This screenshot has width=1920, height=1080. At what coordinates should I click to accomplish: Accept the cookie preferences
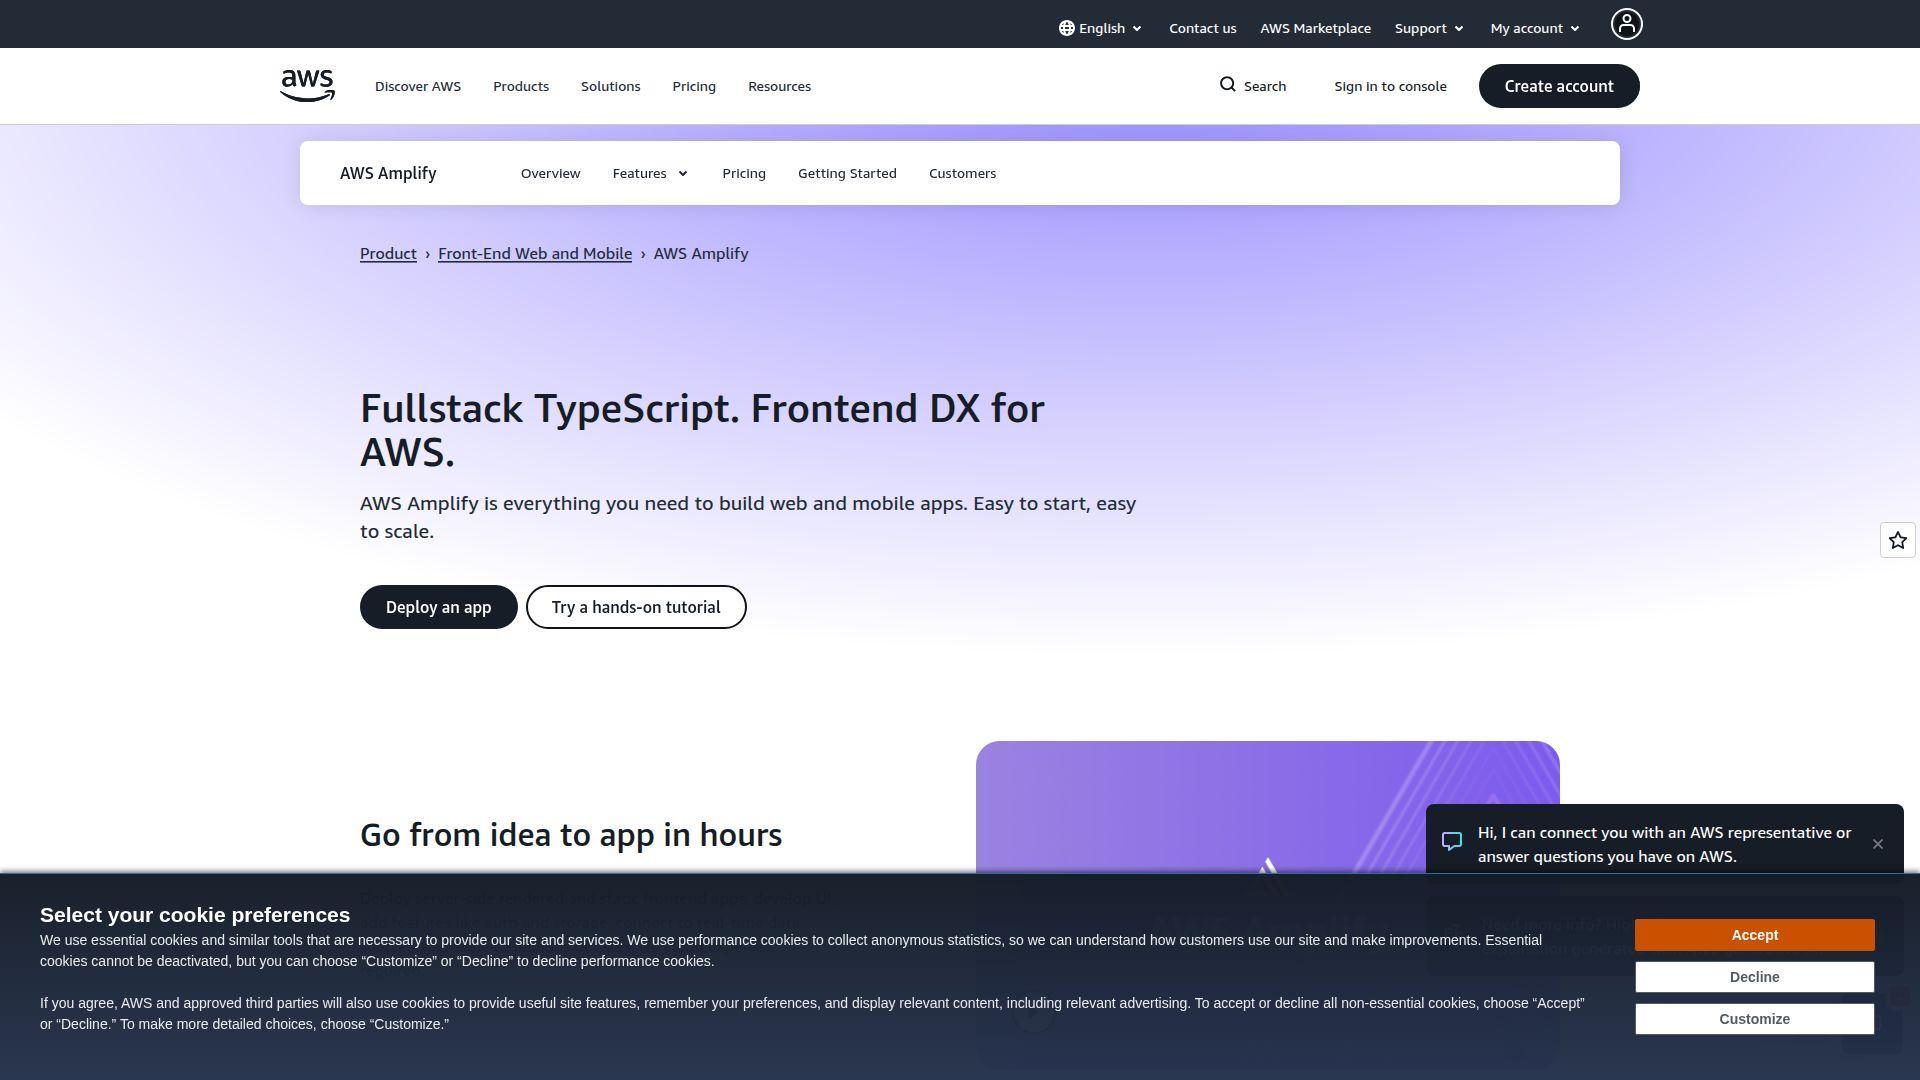pos(1754,935)
